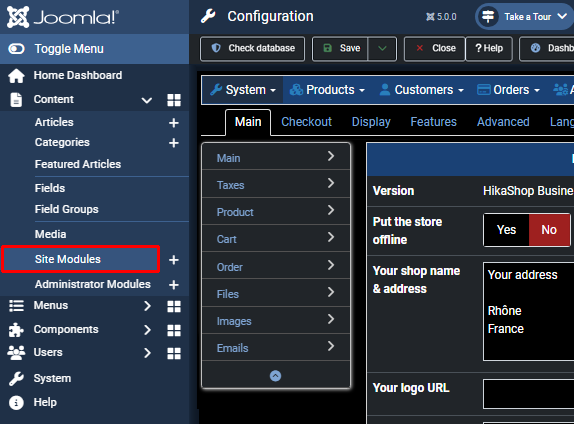Open the HikaShop System menu
Viewport: 574px width, 424px height.
[242, 90]
